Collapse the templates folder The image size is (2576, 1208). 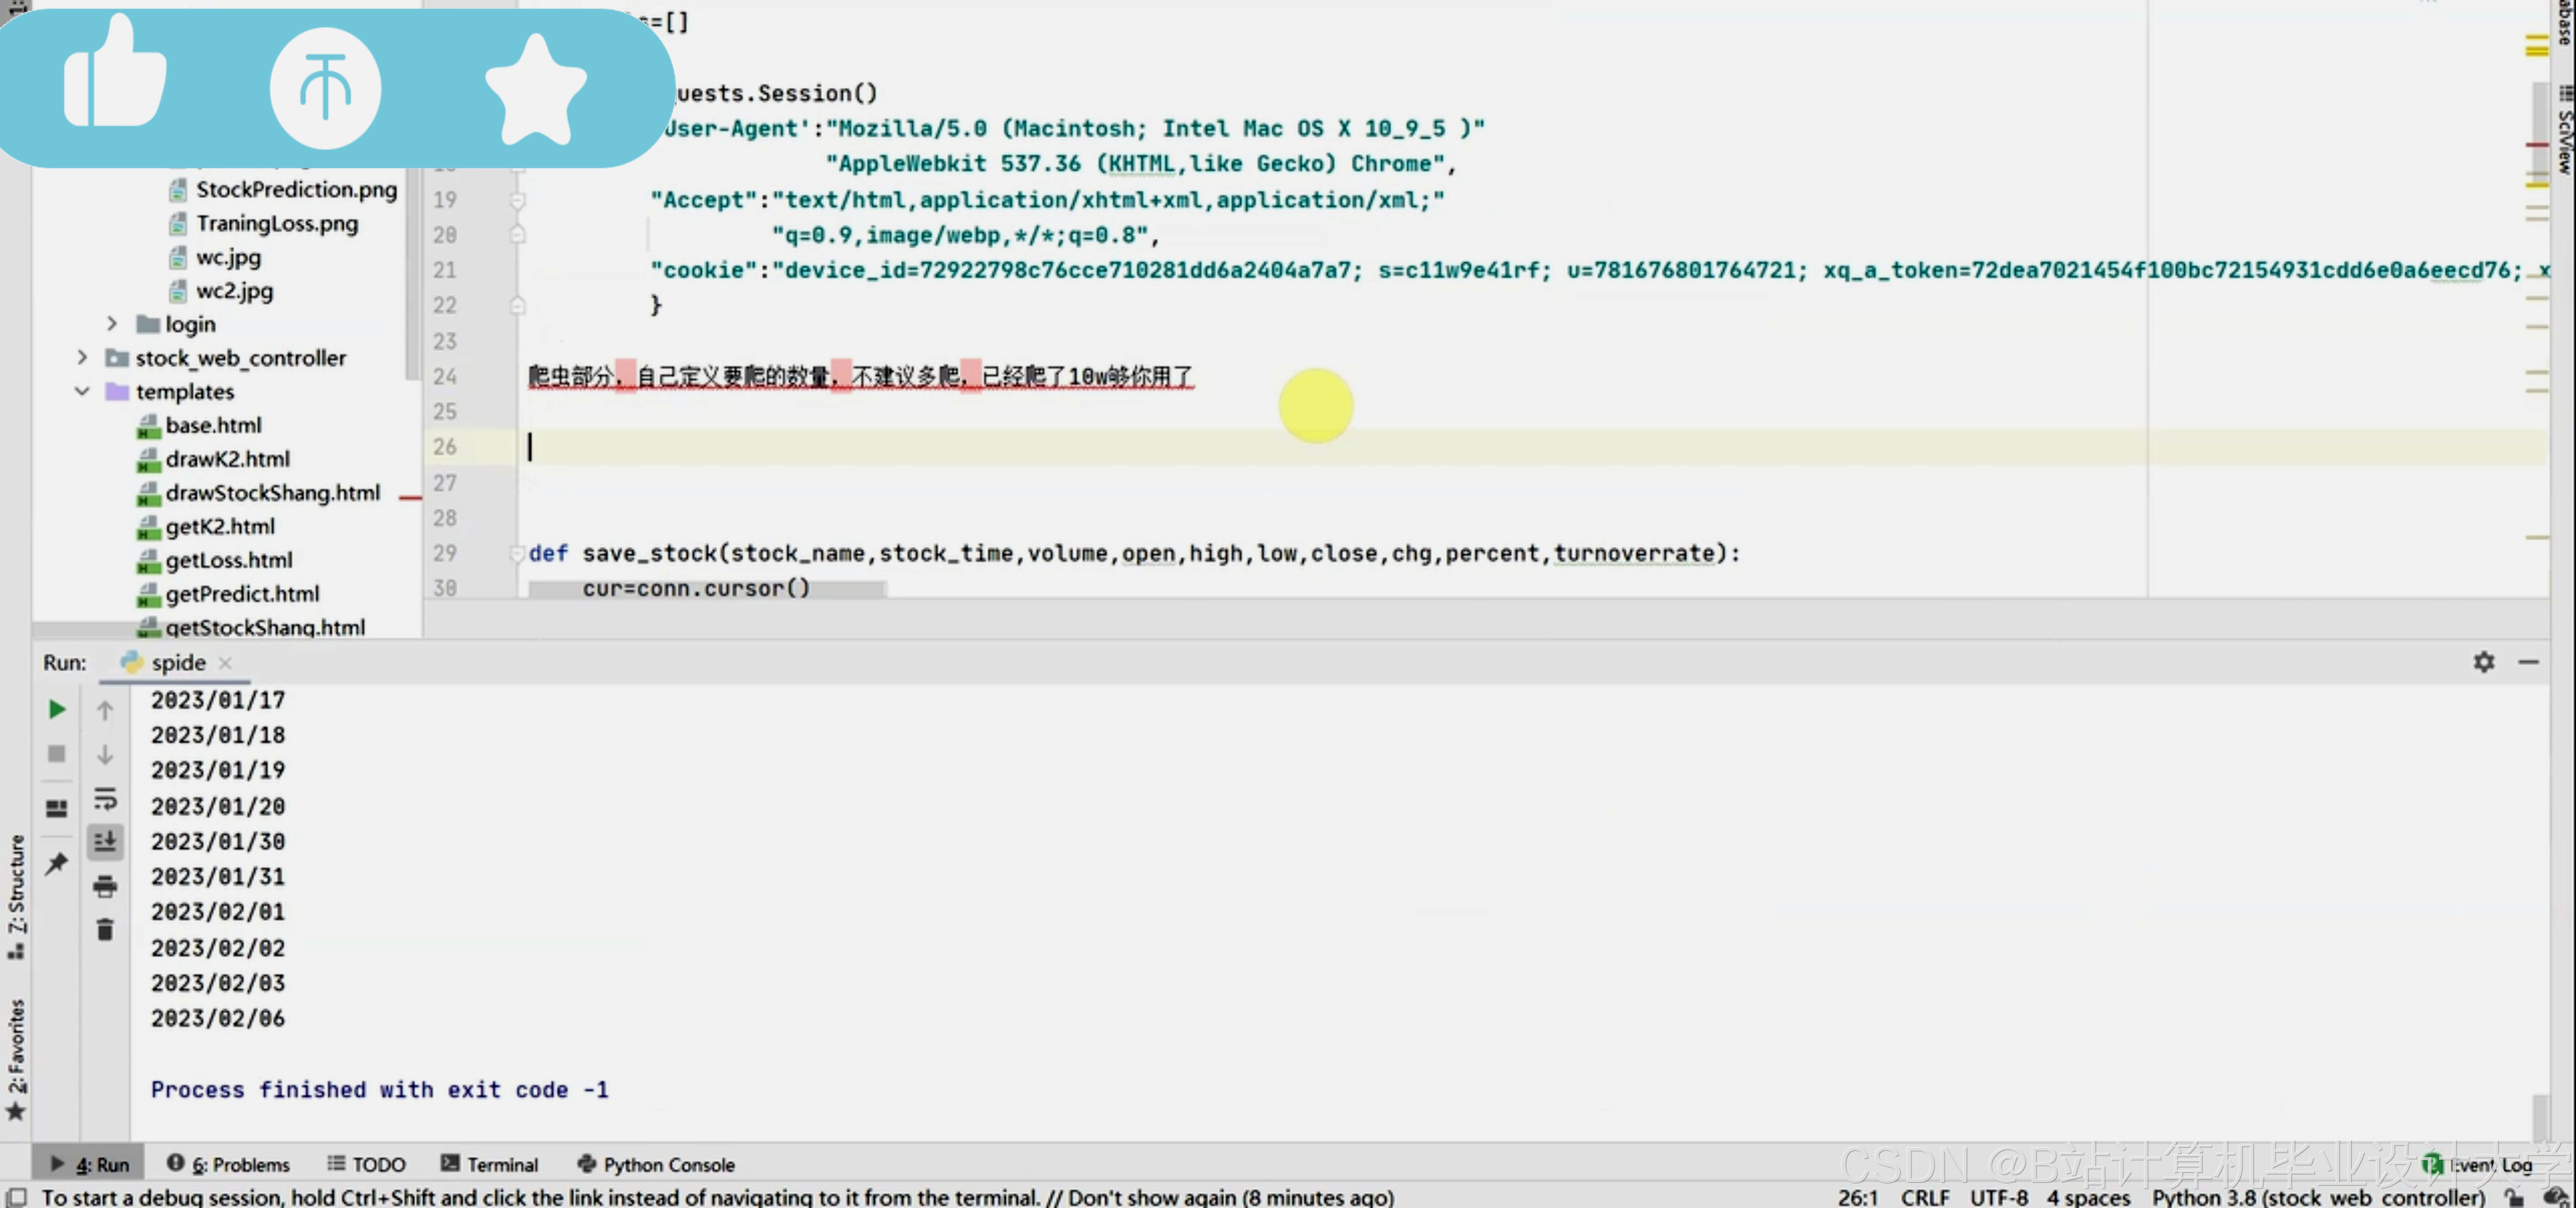tap(82, 391)
